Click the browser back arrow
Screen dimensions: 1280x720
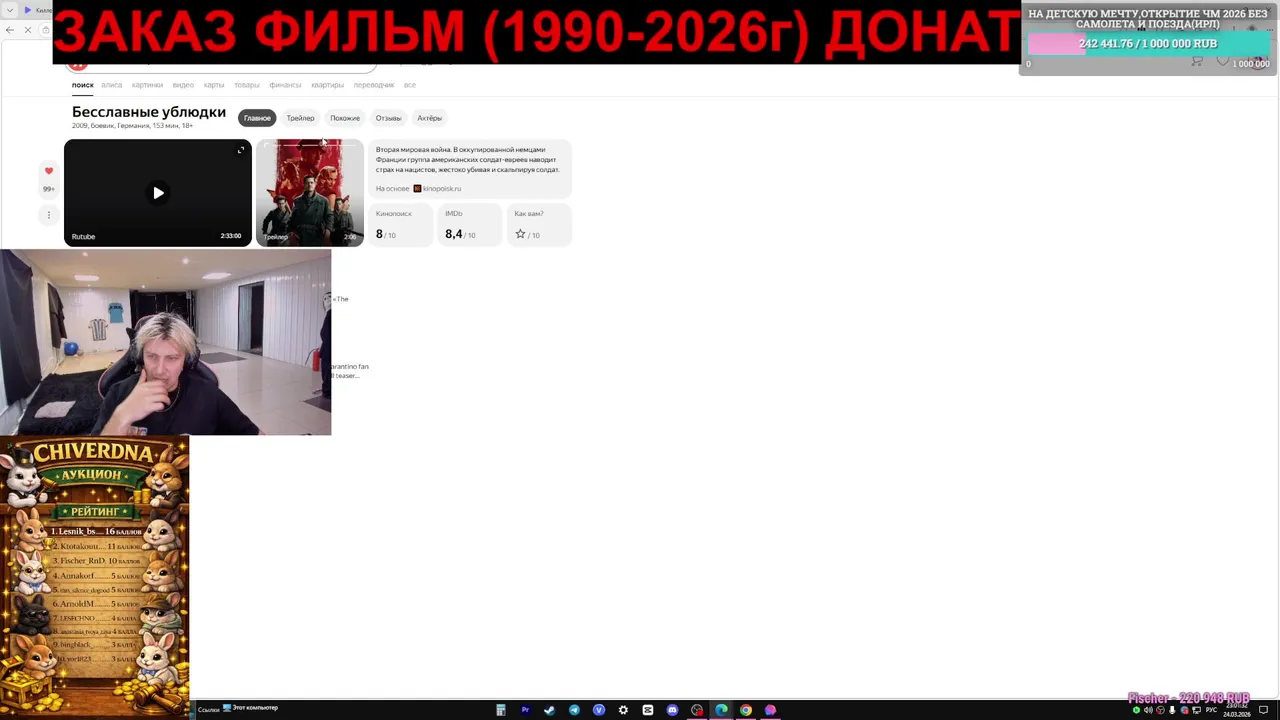click(10, 30)
